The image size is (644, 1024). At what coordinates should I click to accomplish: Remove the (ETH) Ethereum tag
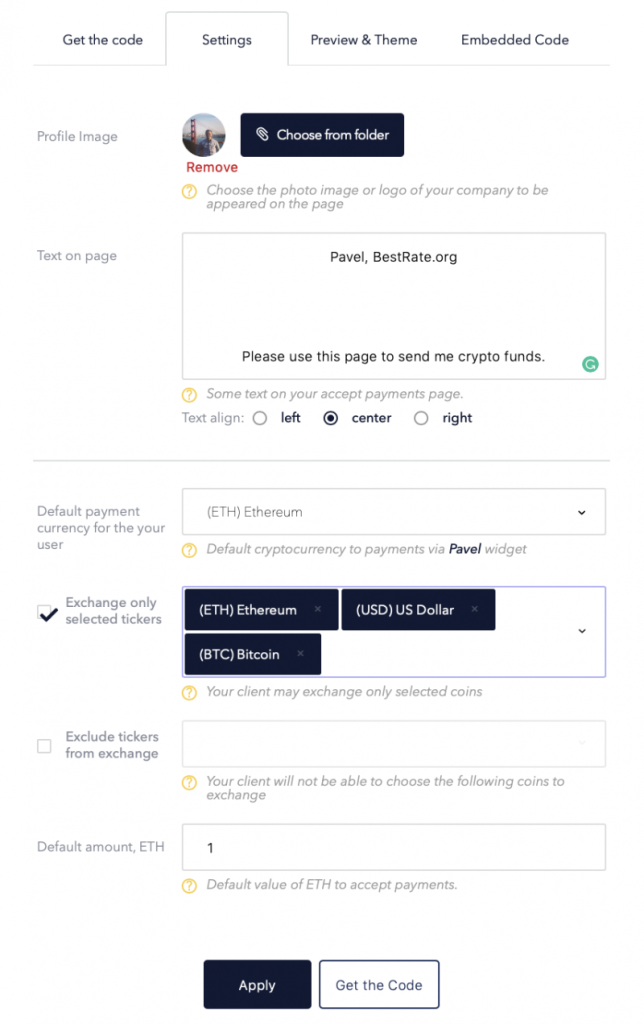pyautogui.click(x=318, y=609)
